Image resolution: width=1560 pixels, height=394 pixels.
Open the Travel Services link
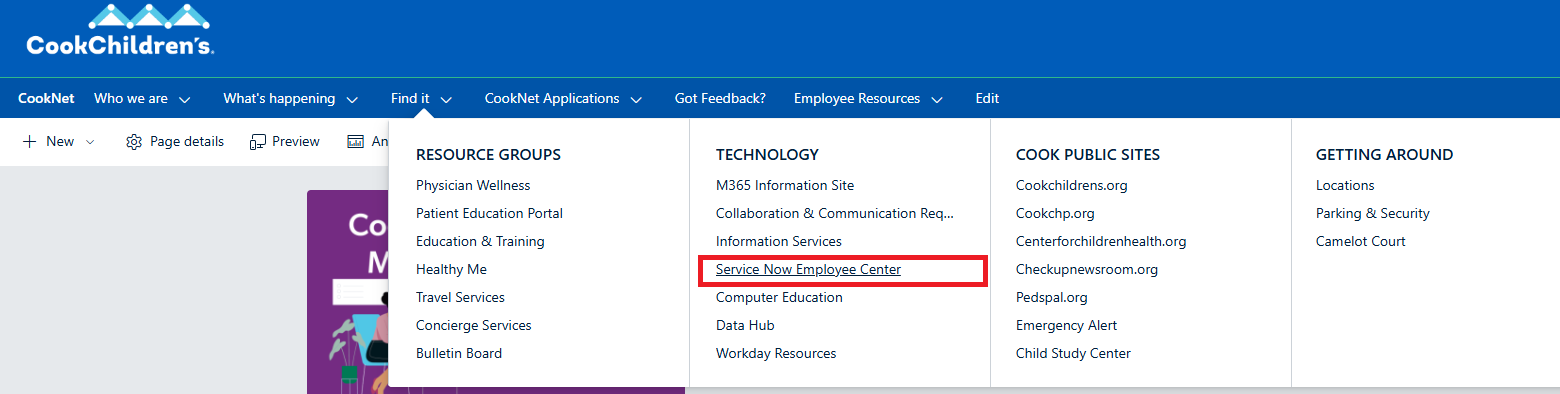coord(460,297)
